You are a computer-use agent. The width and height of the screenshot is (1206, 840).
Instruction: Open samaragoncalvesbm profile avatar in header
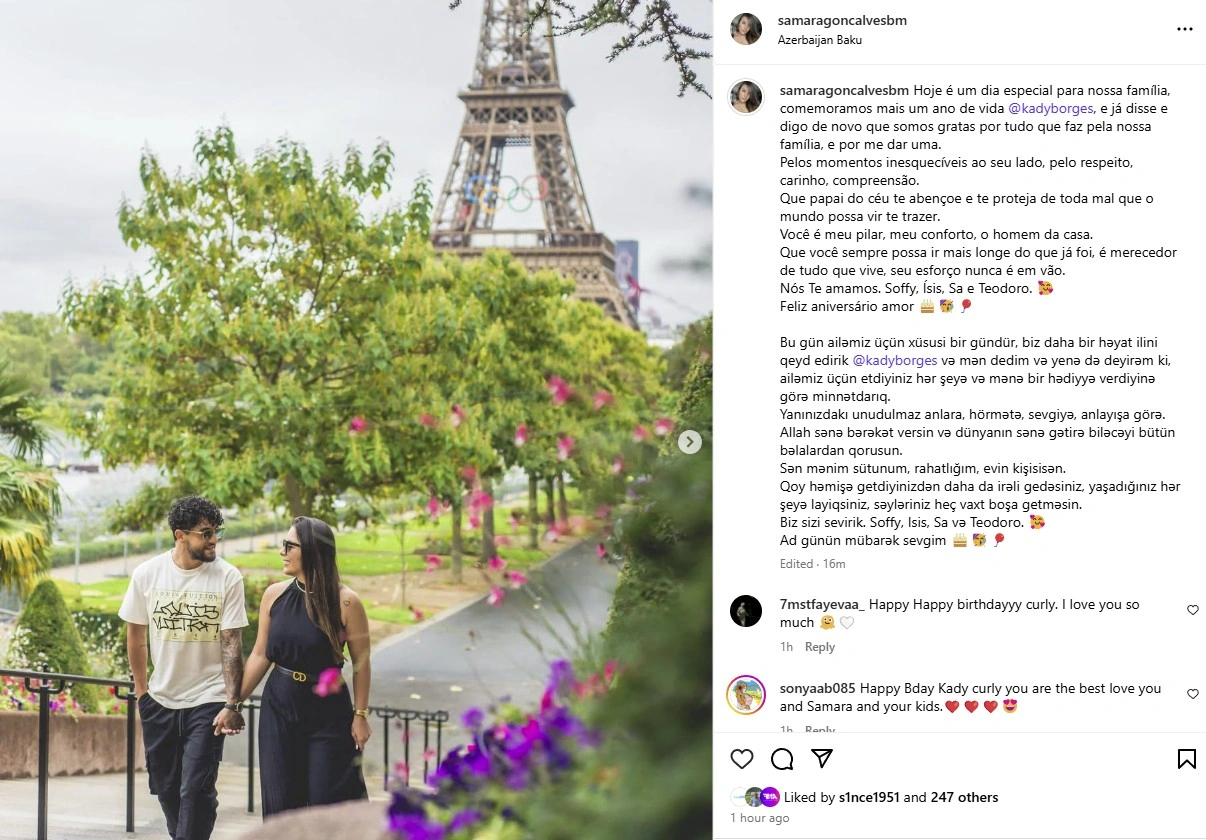[746, 29]
